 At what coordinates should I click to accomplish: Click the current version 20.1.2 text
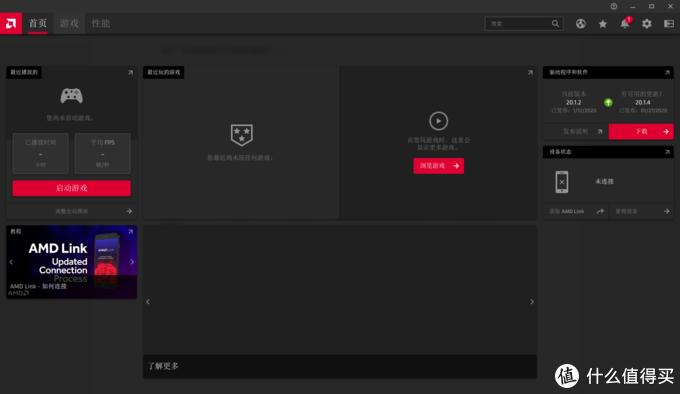573,103
